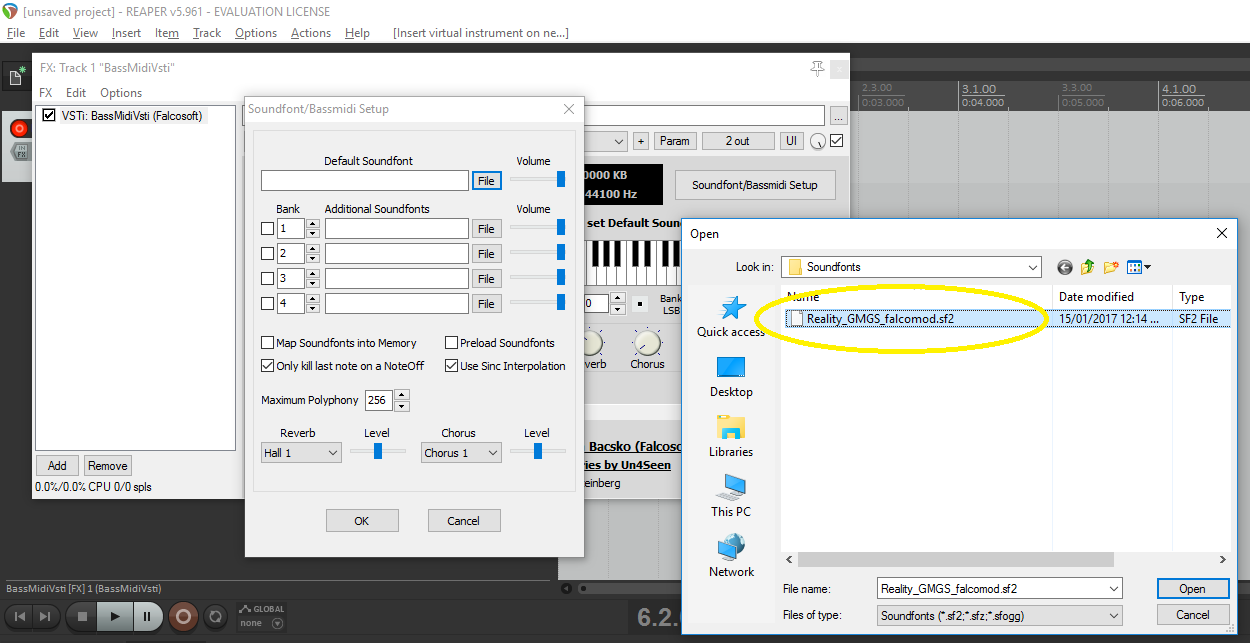
Task: Open the Reverb type dropdown (Hall 1)
Action: click(x=301, y=453)
